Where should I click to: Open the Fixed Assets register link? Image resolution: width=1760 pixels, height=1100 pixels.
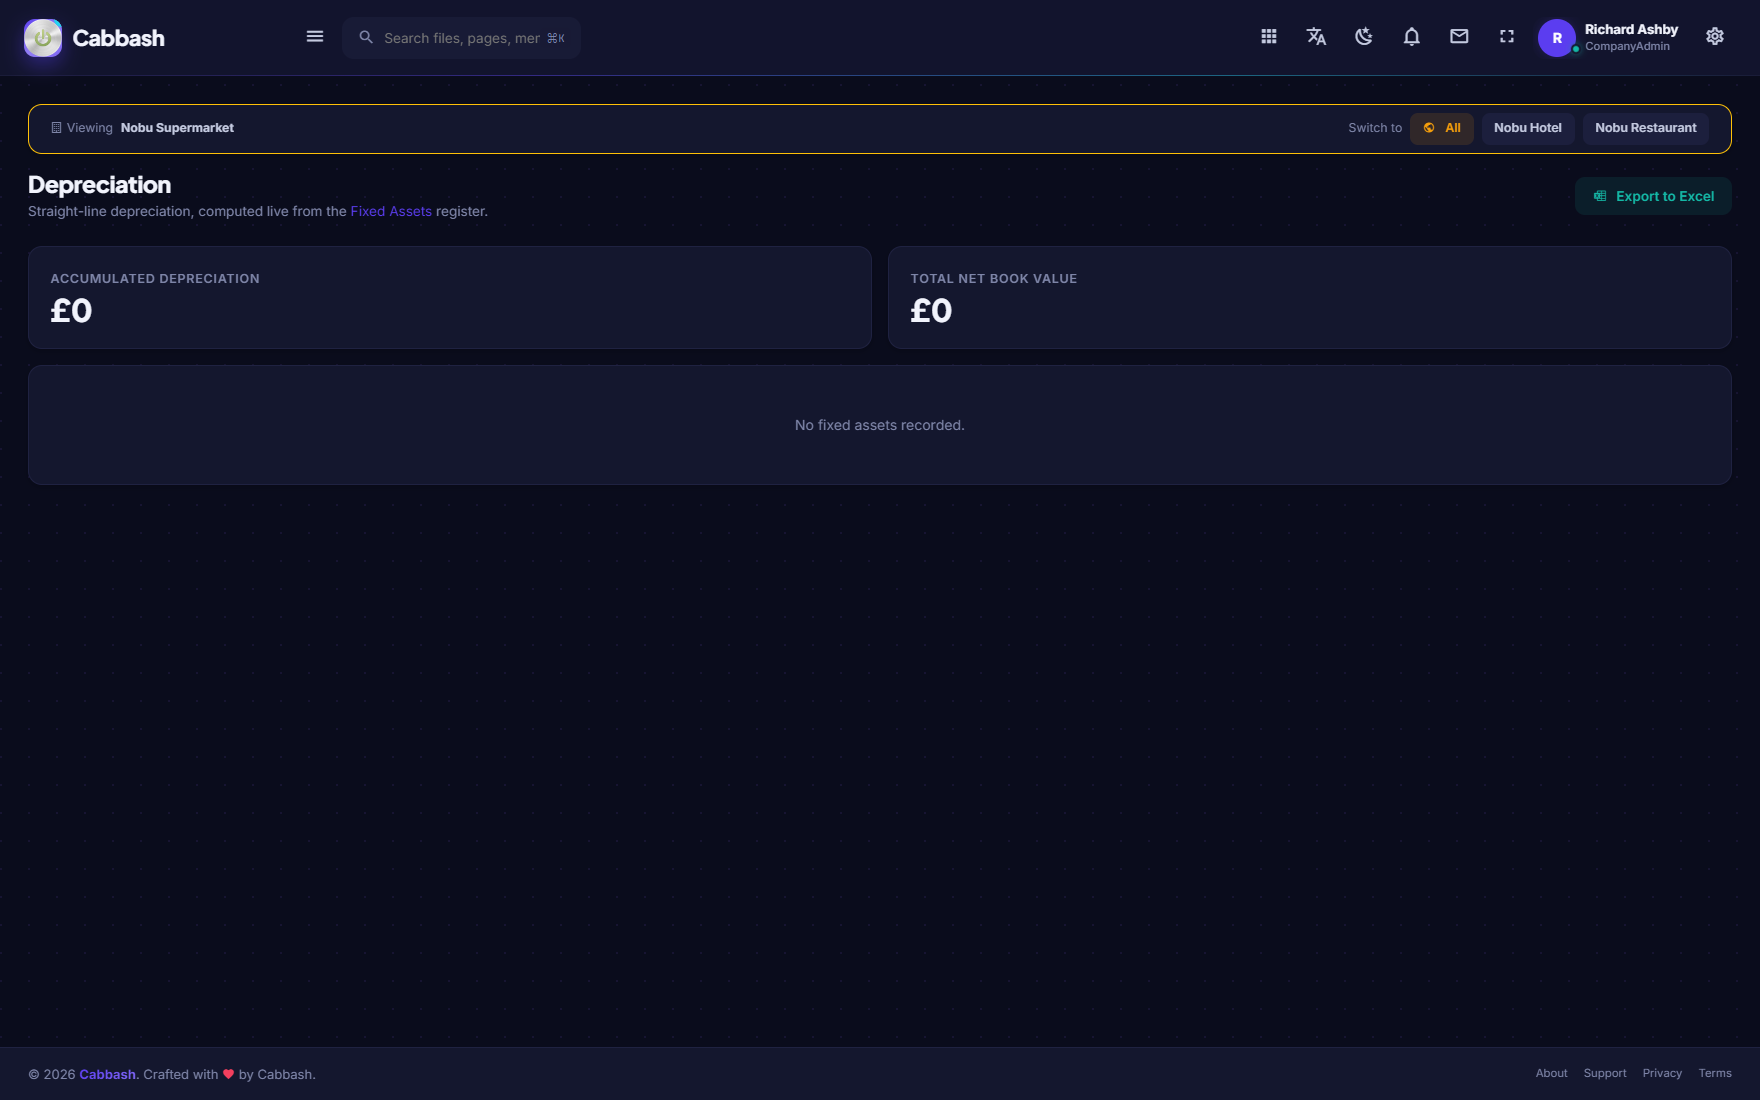[x=391, y=211]
